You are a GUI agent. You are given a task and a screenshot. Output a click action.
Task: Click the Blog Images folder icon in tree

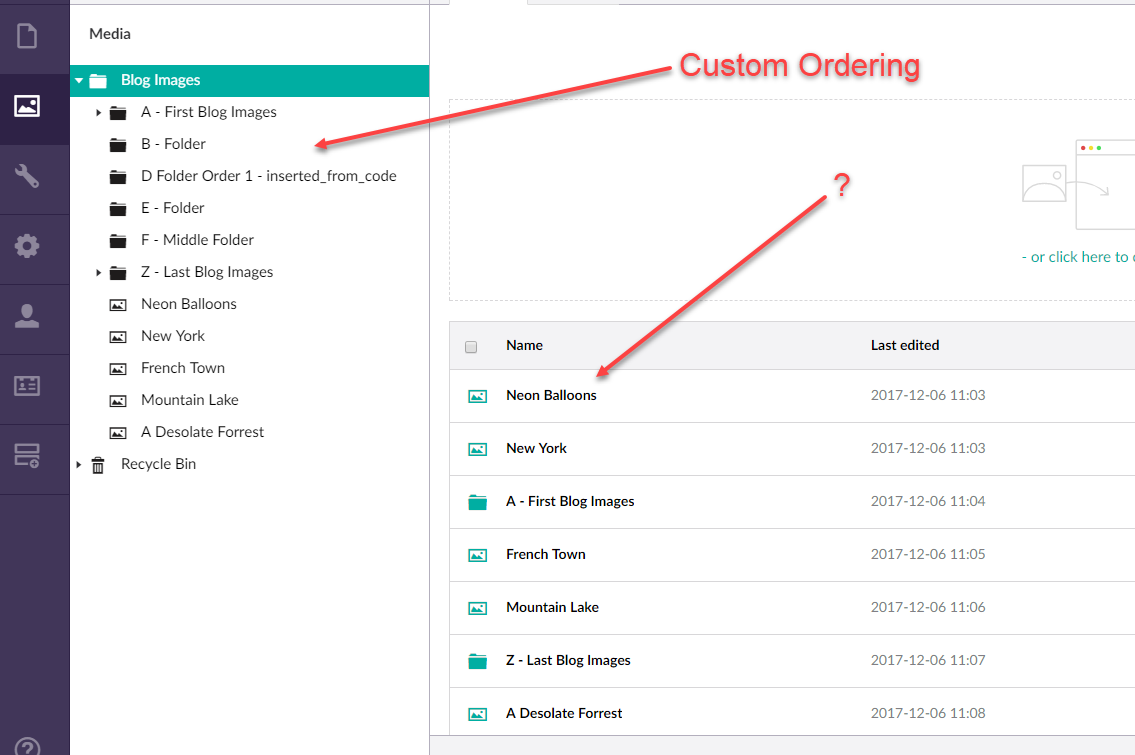click(98, 80)
